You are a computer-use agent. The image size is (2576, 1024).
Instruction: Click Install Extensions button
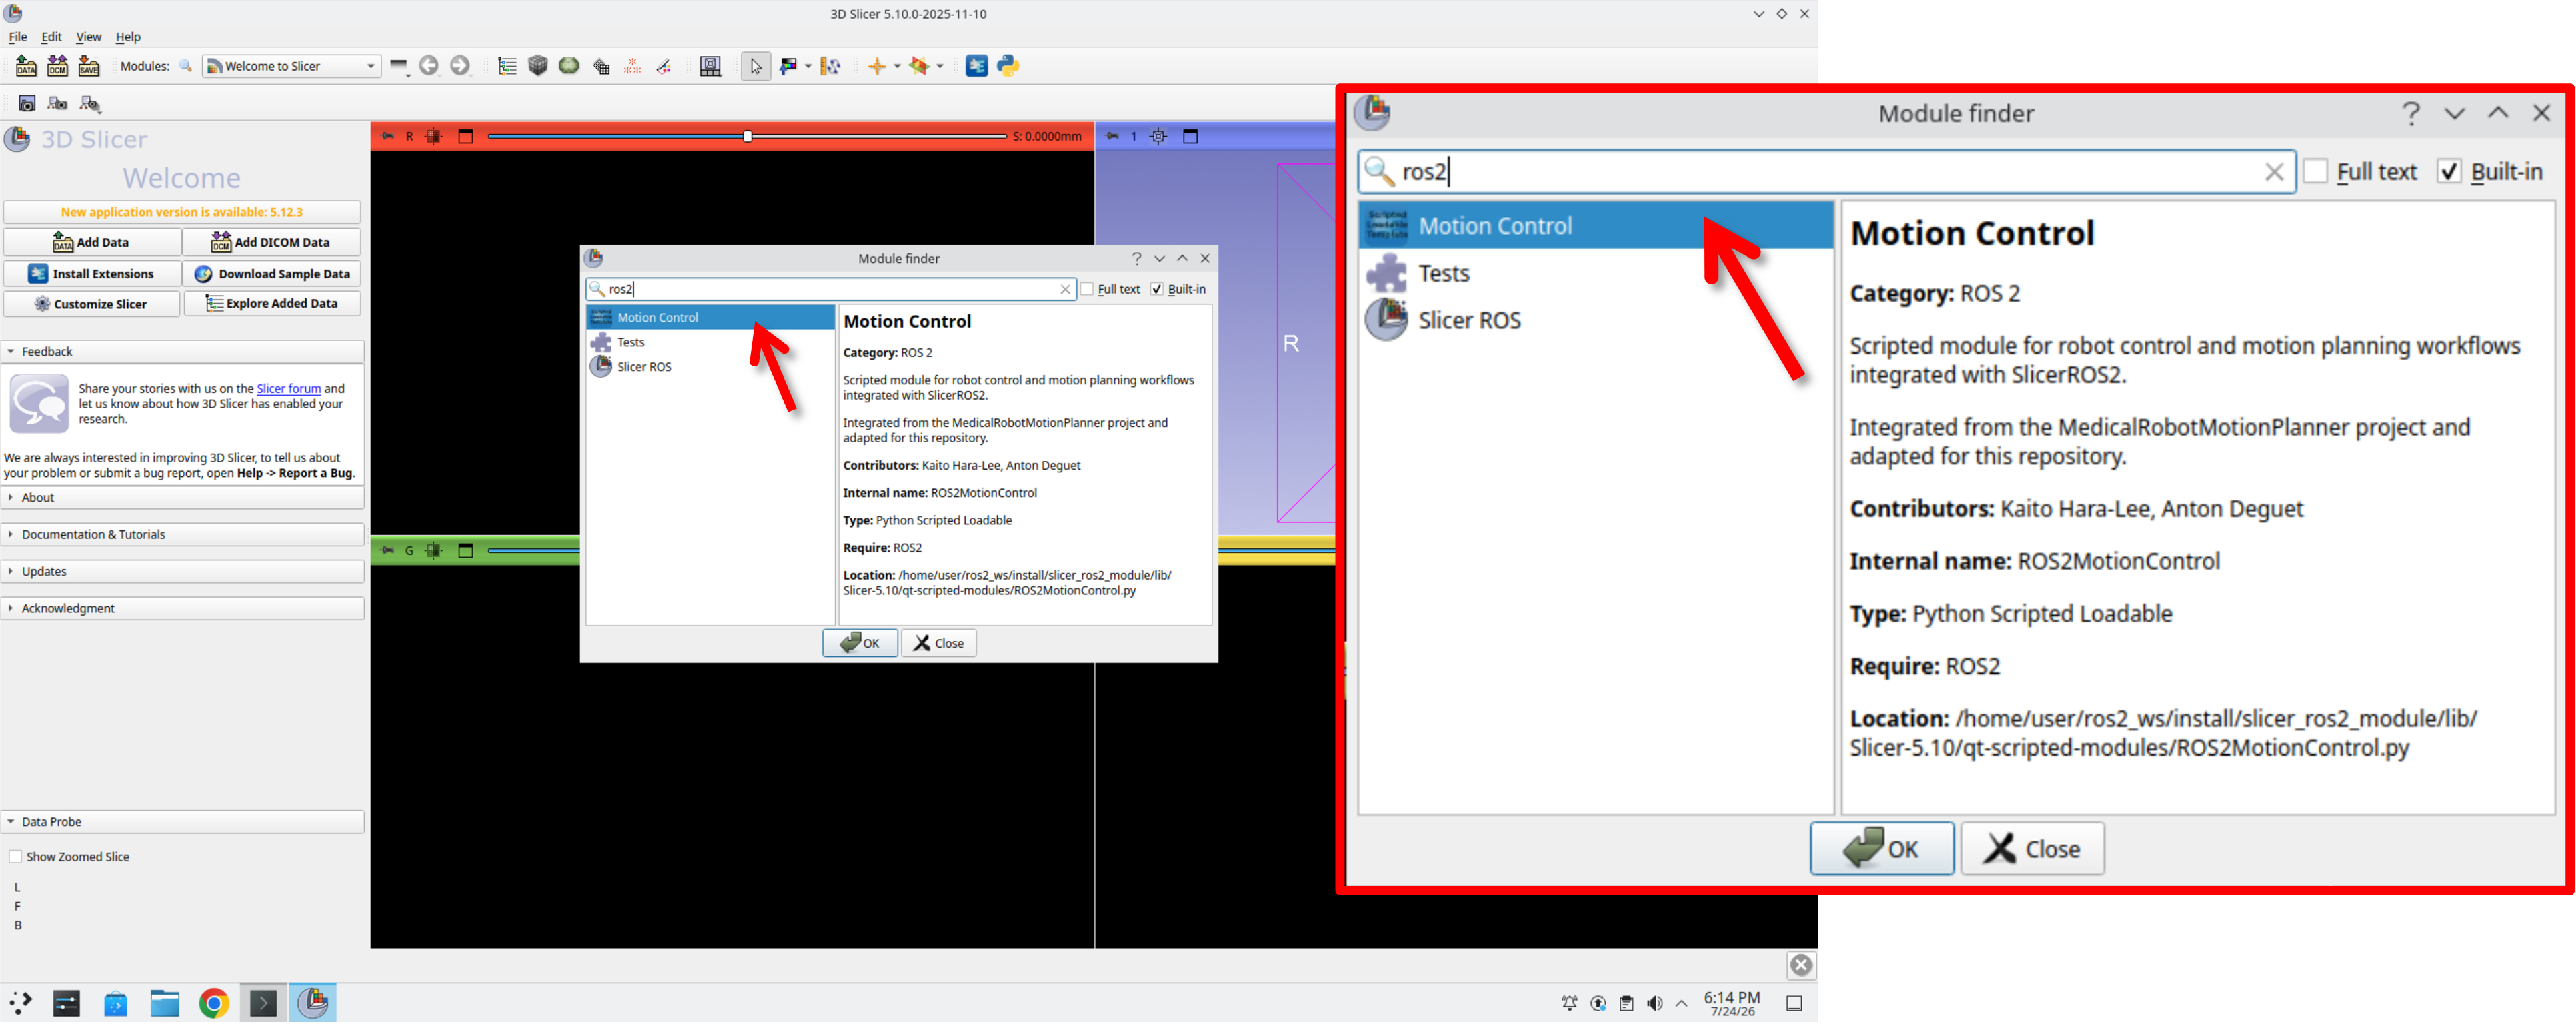(x=92, y=273)
